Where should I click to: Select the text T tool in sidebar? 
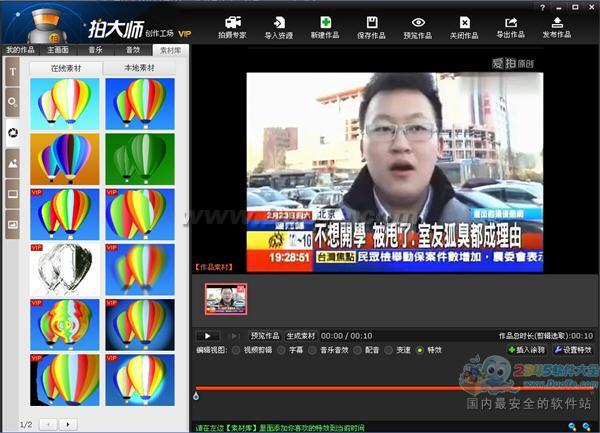pyautogui.click(x=13, y=72)
